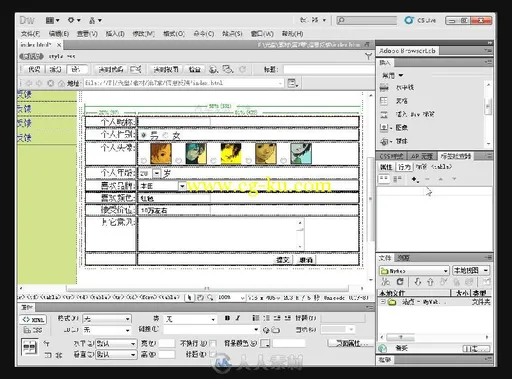Select the Hand tool in status bar
Image resolution: width=512 pixels, height=379 pixels.
[200, 297]
